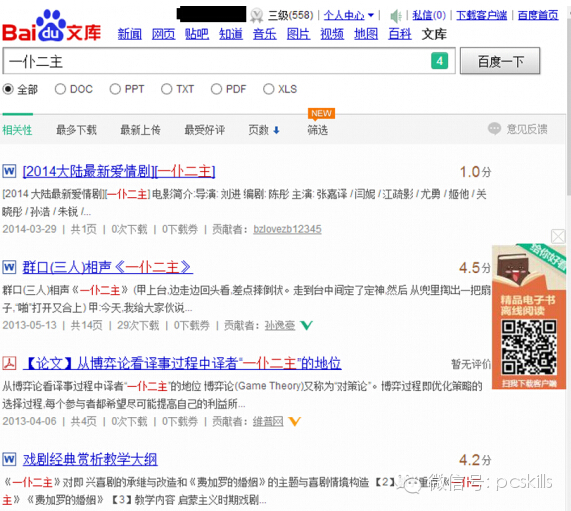Click contributor 维普网

tap(268, 421)
